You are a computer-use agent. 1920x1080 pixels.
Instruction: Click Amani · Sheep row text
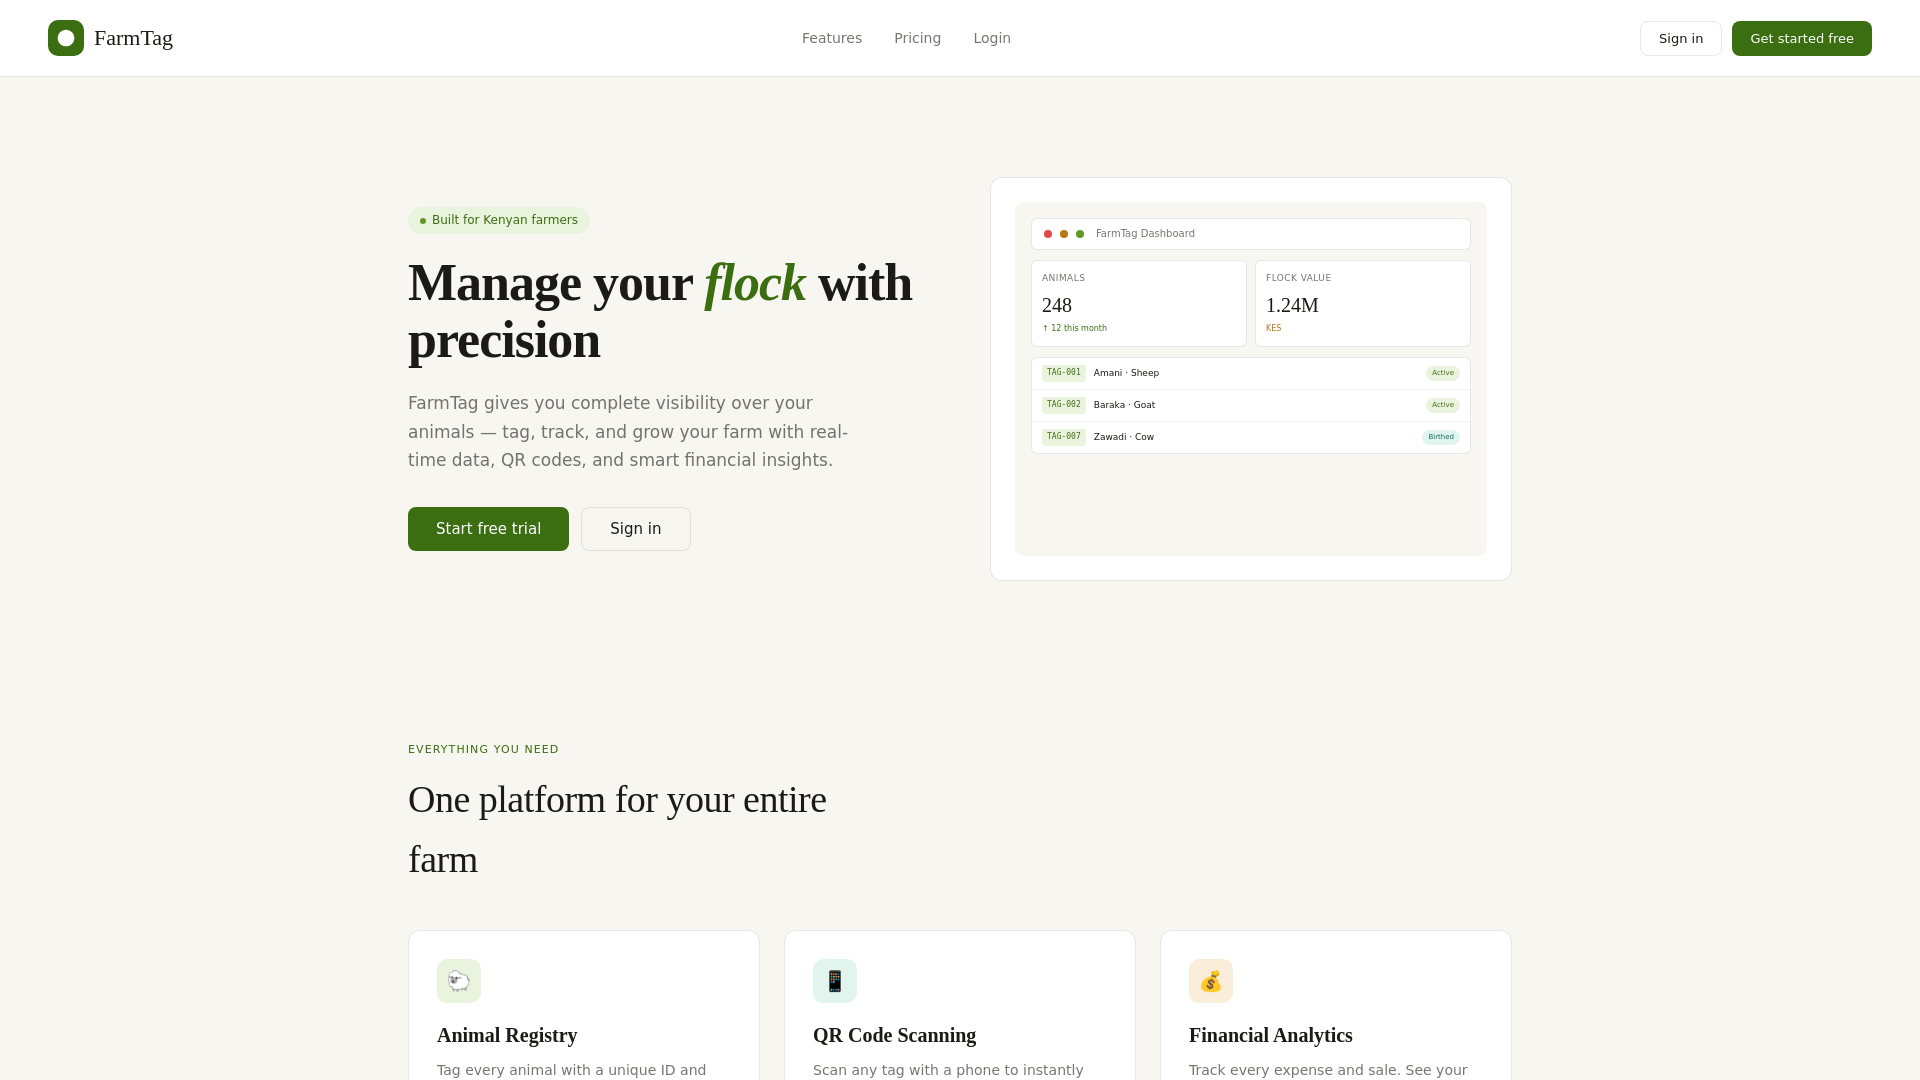[x=1126, y=373]
